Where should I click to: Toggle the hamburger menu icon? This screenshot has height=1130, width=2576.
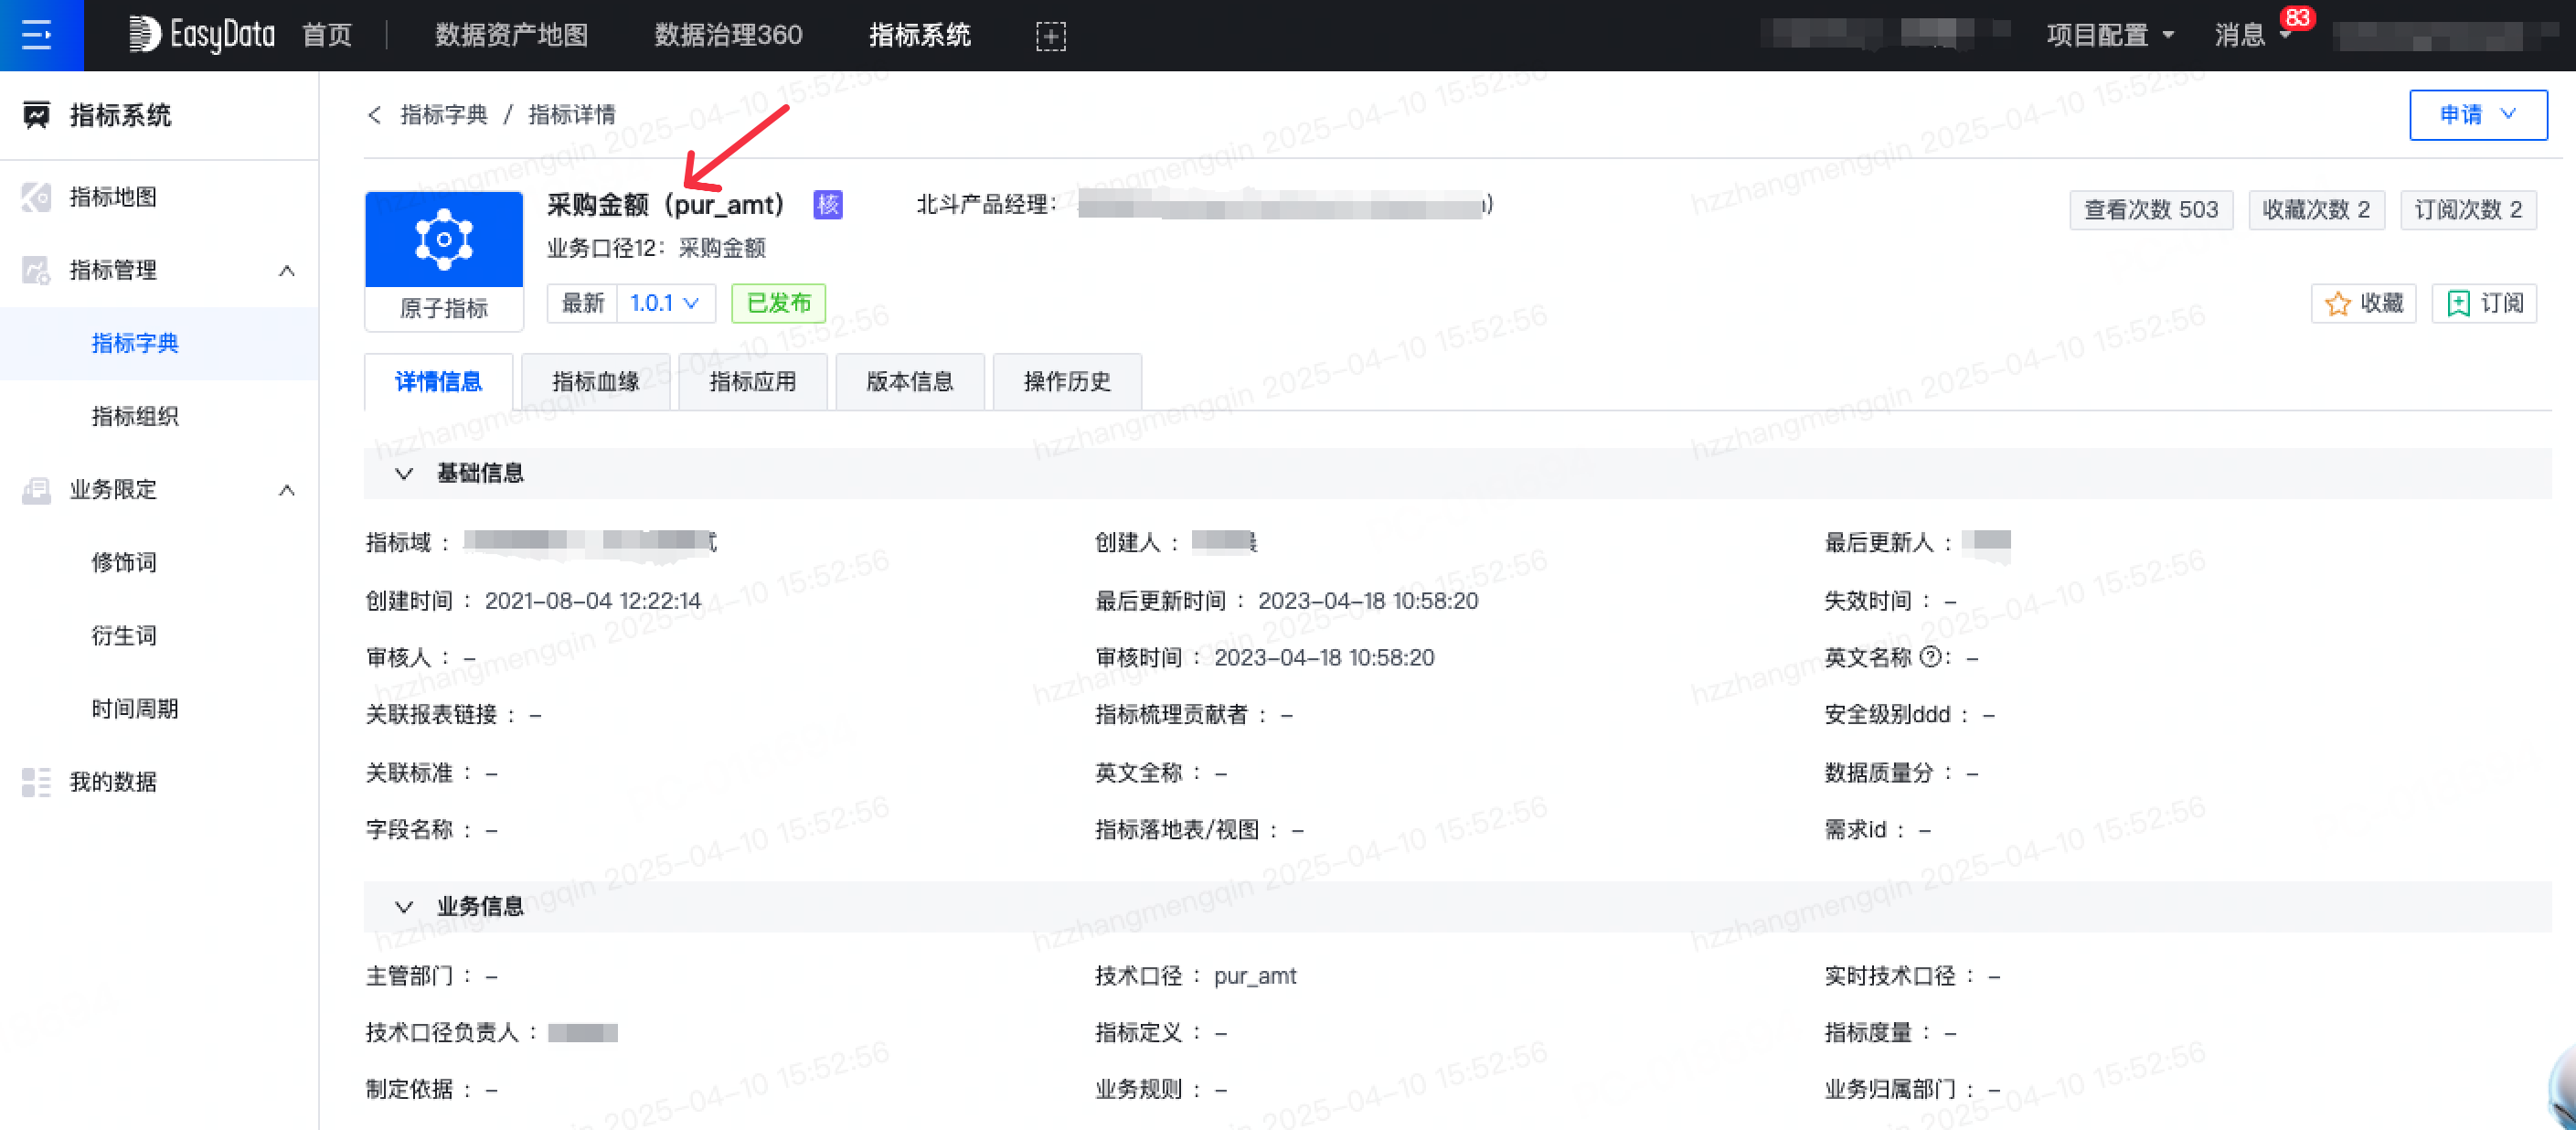tap(37, 35)
